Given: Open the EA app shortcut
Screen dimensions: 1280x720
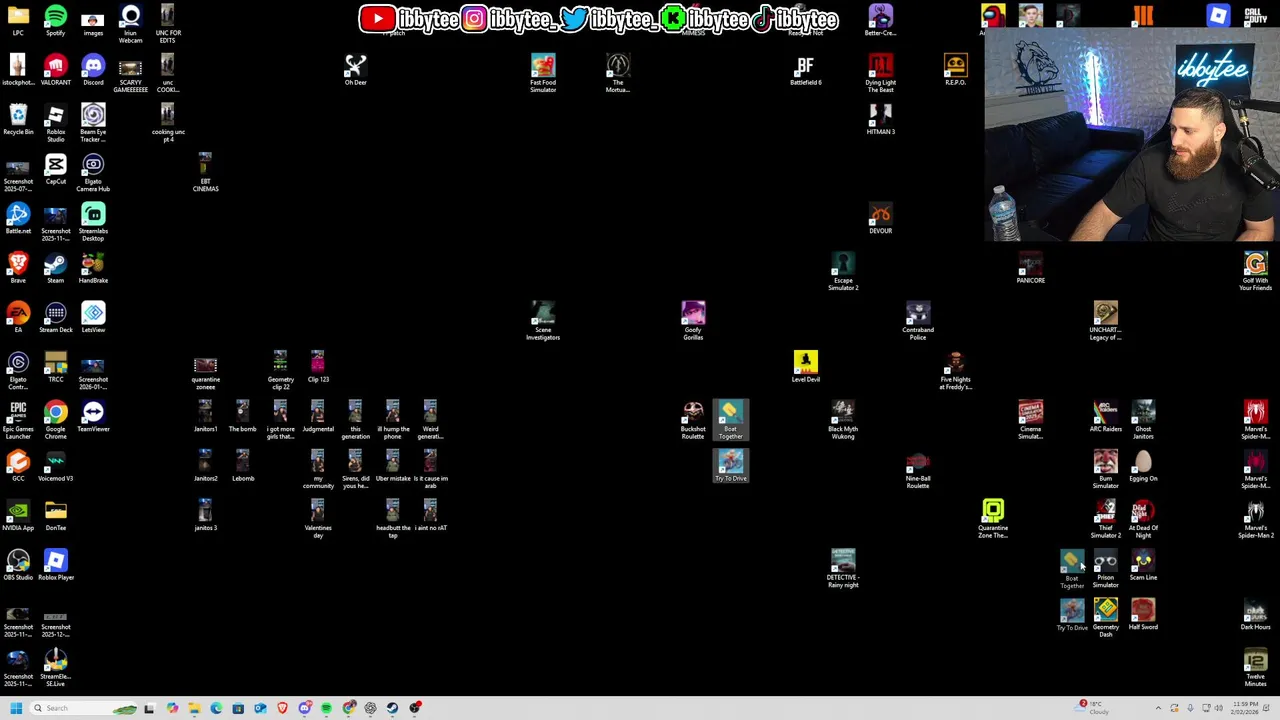Looking at the screenshot, I should (18, 318).
